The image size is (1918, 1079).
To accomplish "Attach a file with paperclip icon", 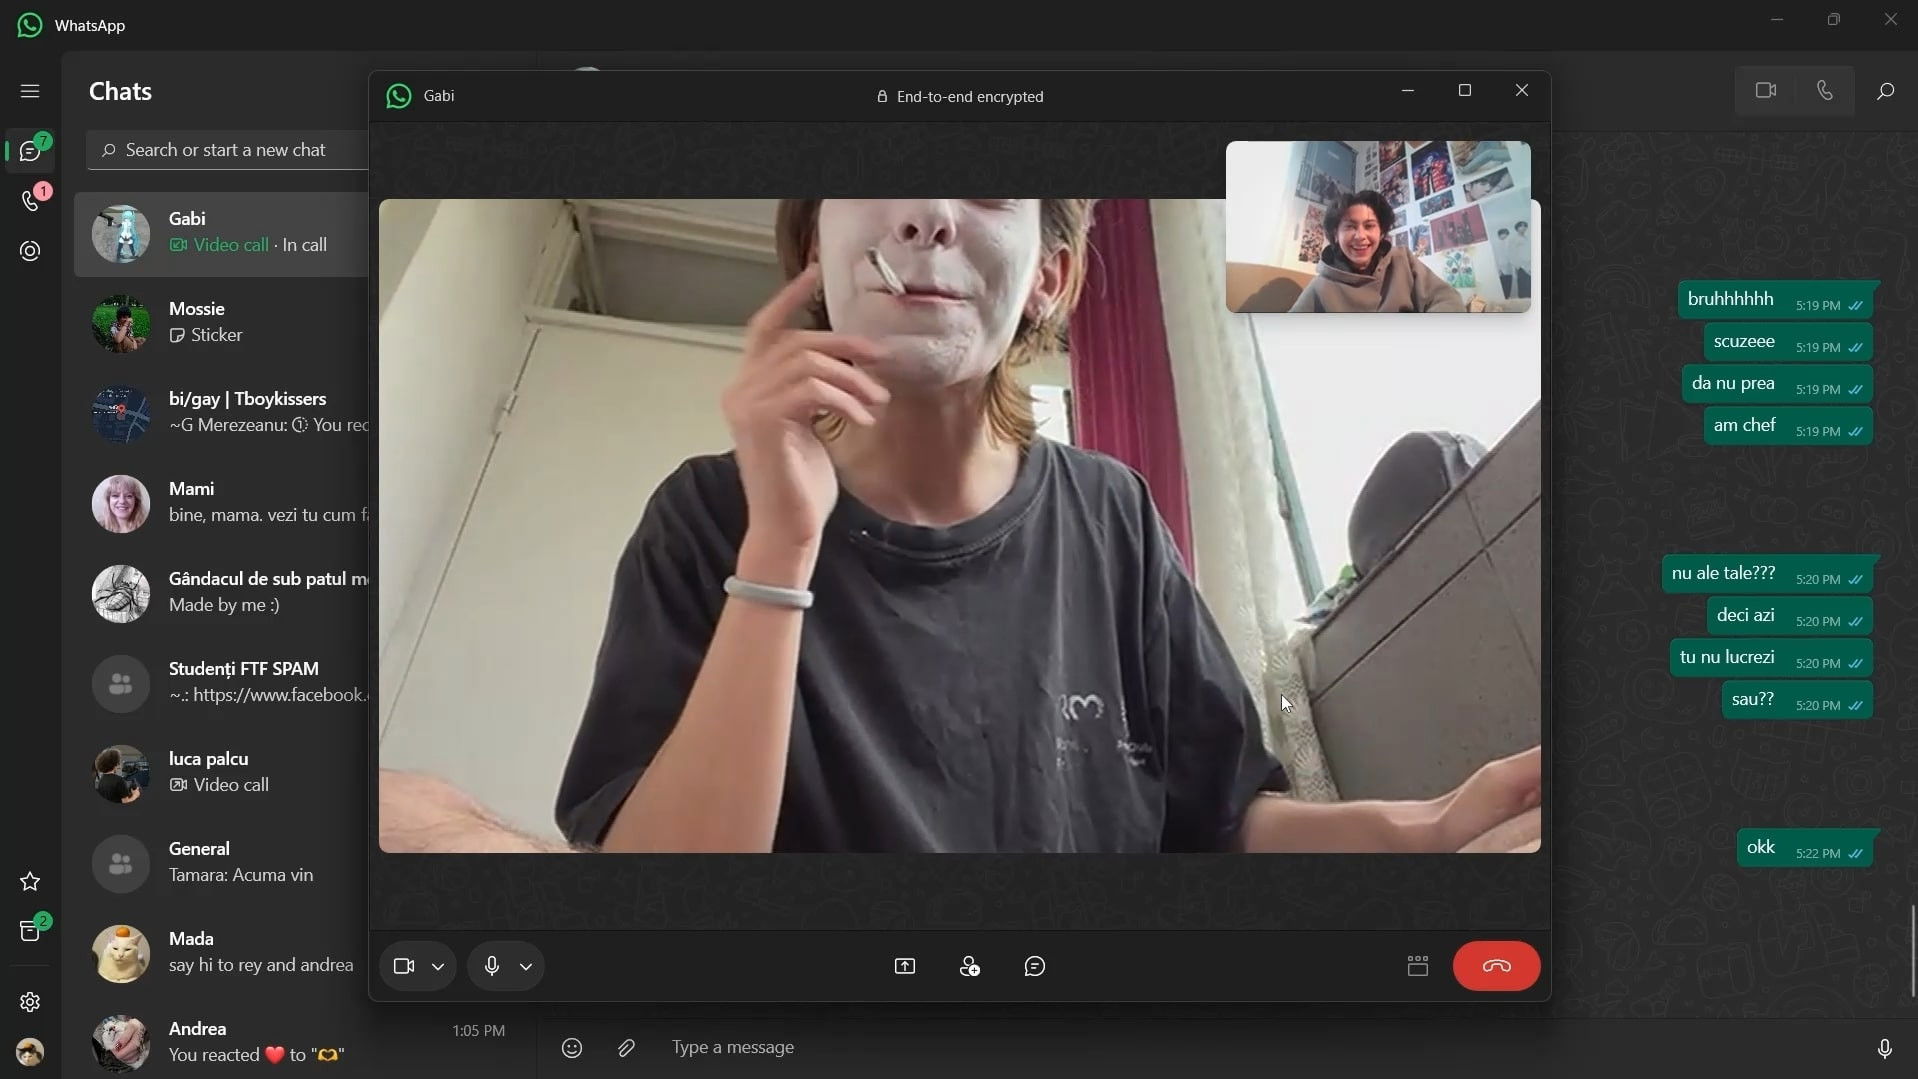I will pyautogui.click(x=626, y=1048).
